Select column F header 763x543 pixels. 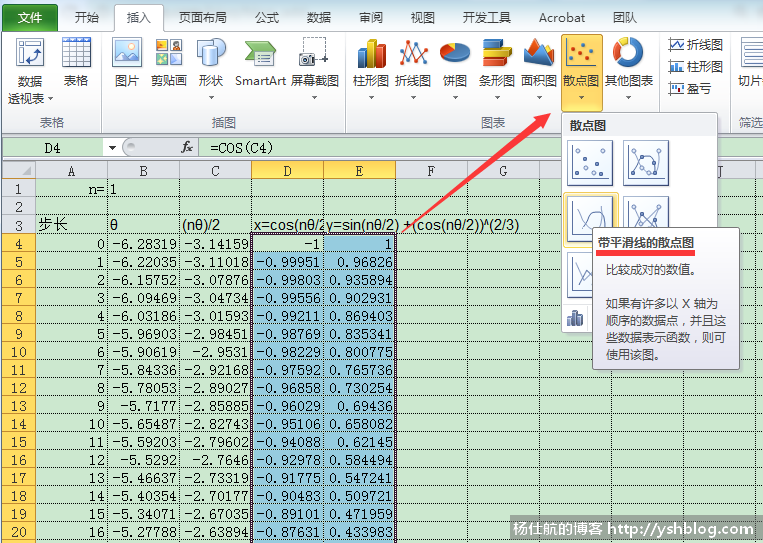point(432,171)
